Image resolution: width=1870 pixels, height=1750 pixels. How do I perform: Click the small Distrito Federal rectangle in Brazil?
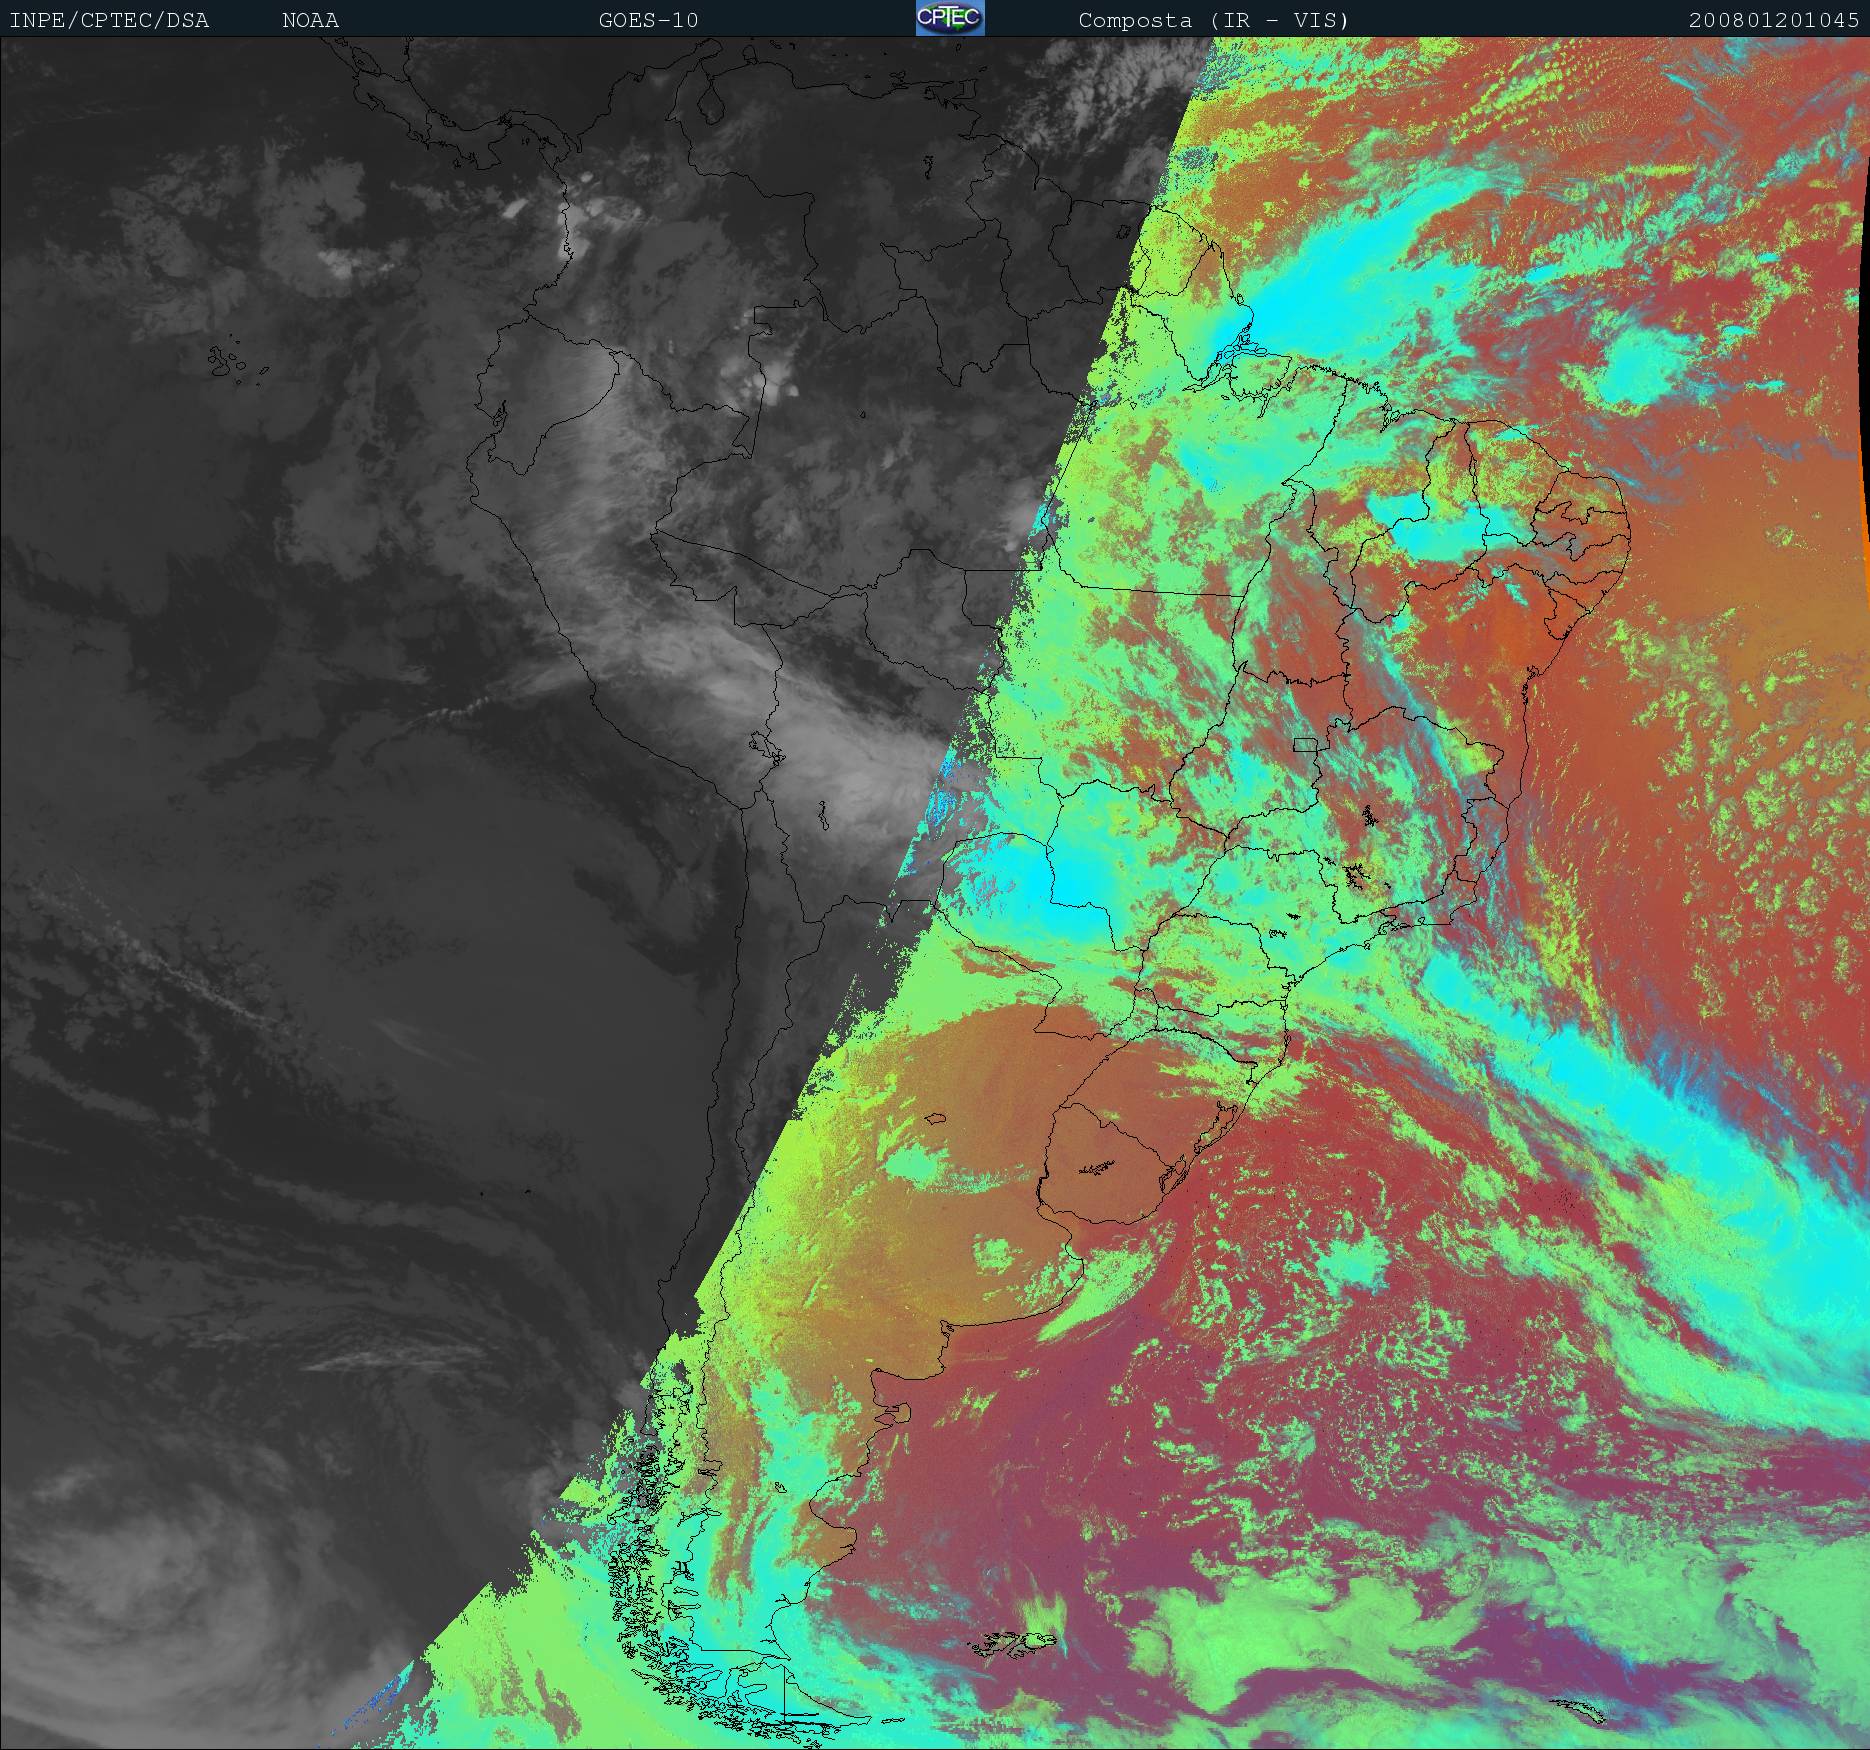(x=1306, y=744)
